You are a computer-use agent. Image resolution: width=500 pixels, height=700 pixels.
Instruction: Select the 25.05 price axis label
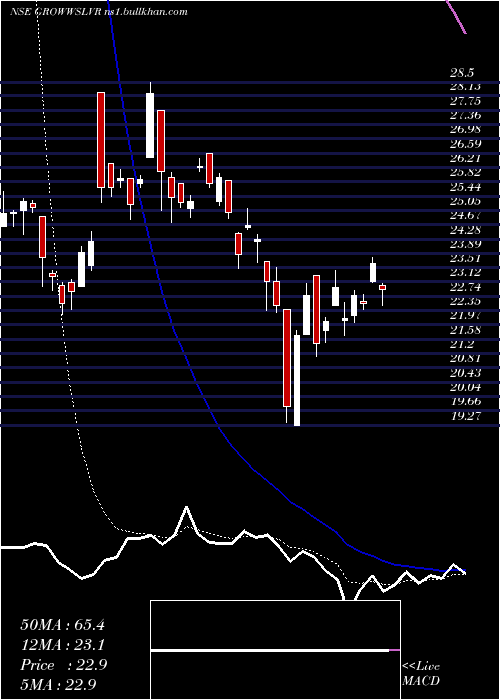pos(465,201)
